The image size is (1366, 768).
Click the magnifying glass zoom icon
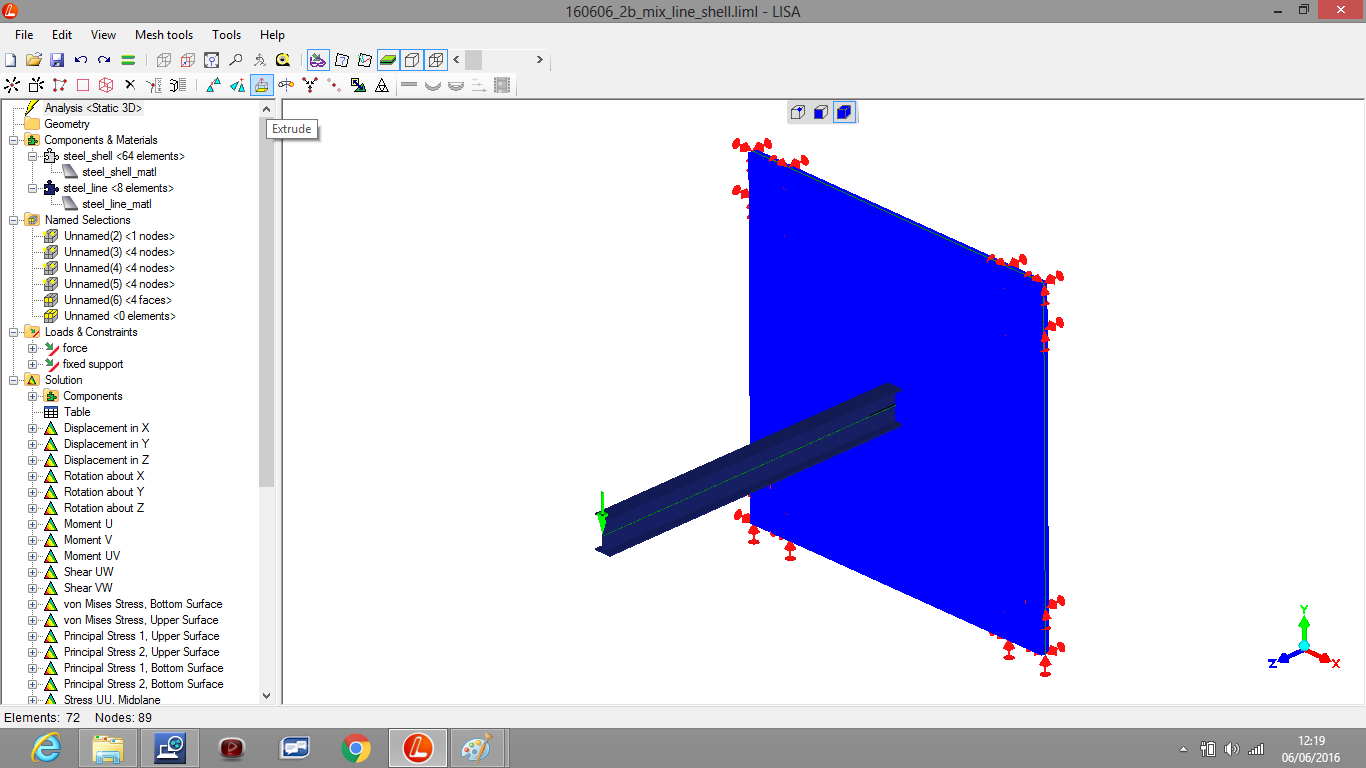pos(235,60)
